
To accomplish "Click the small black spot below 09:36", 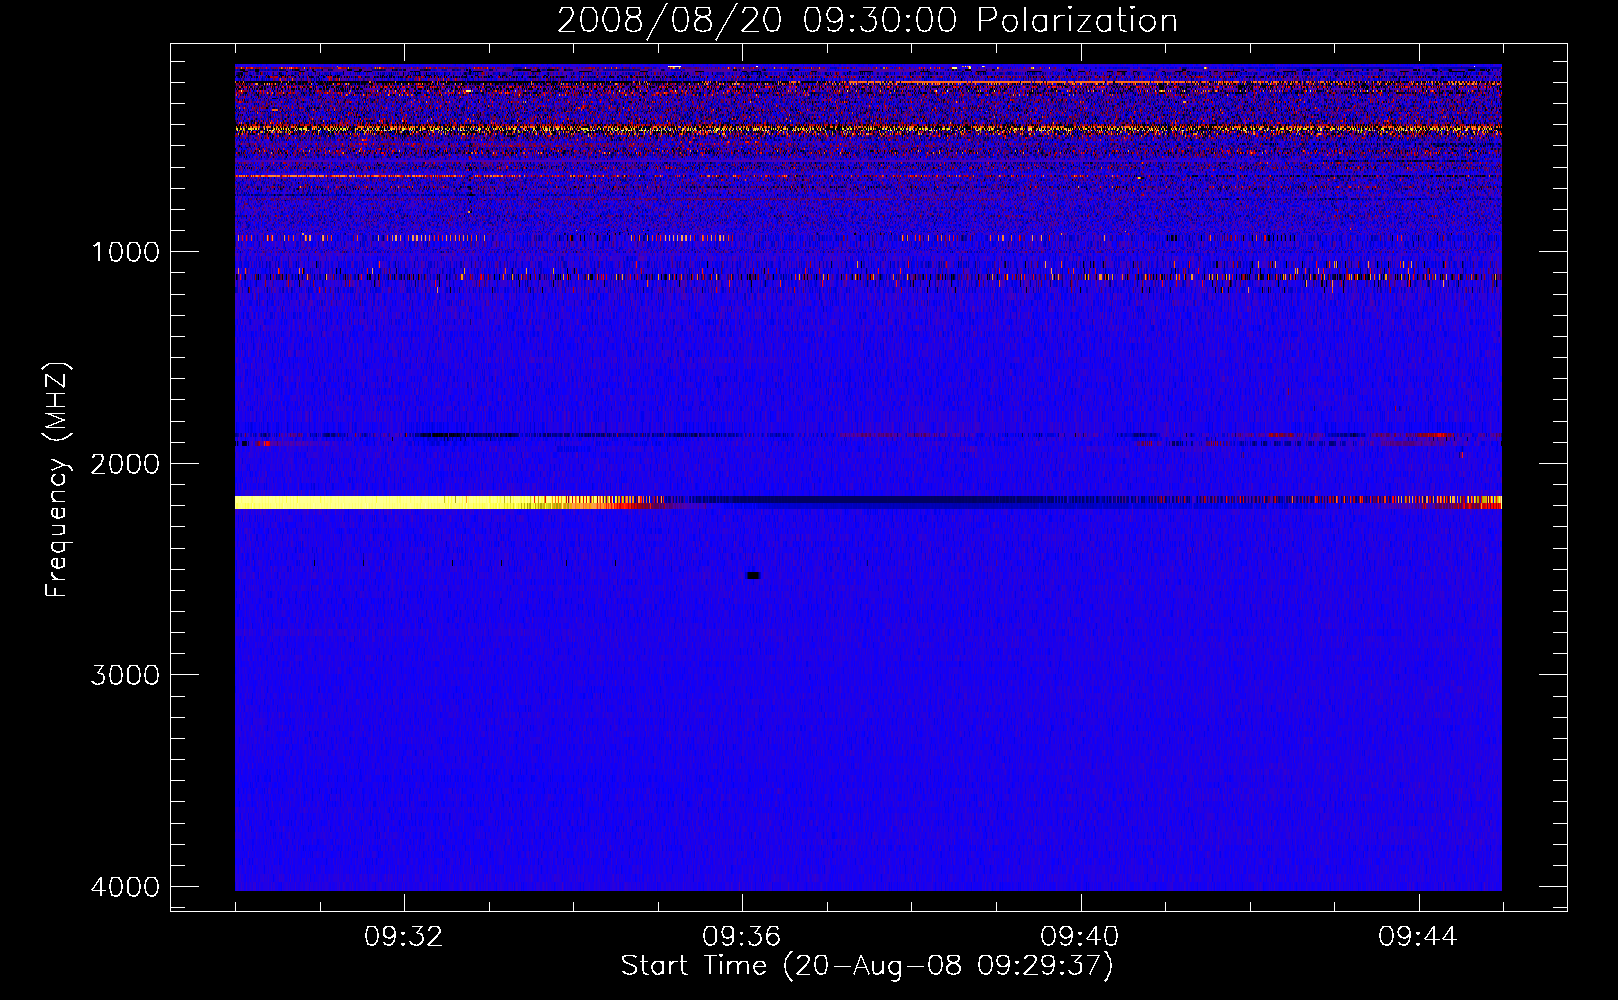I will click(754, 575).
